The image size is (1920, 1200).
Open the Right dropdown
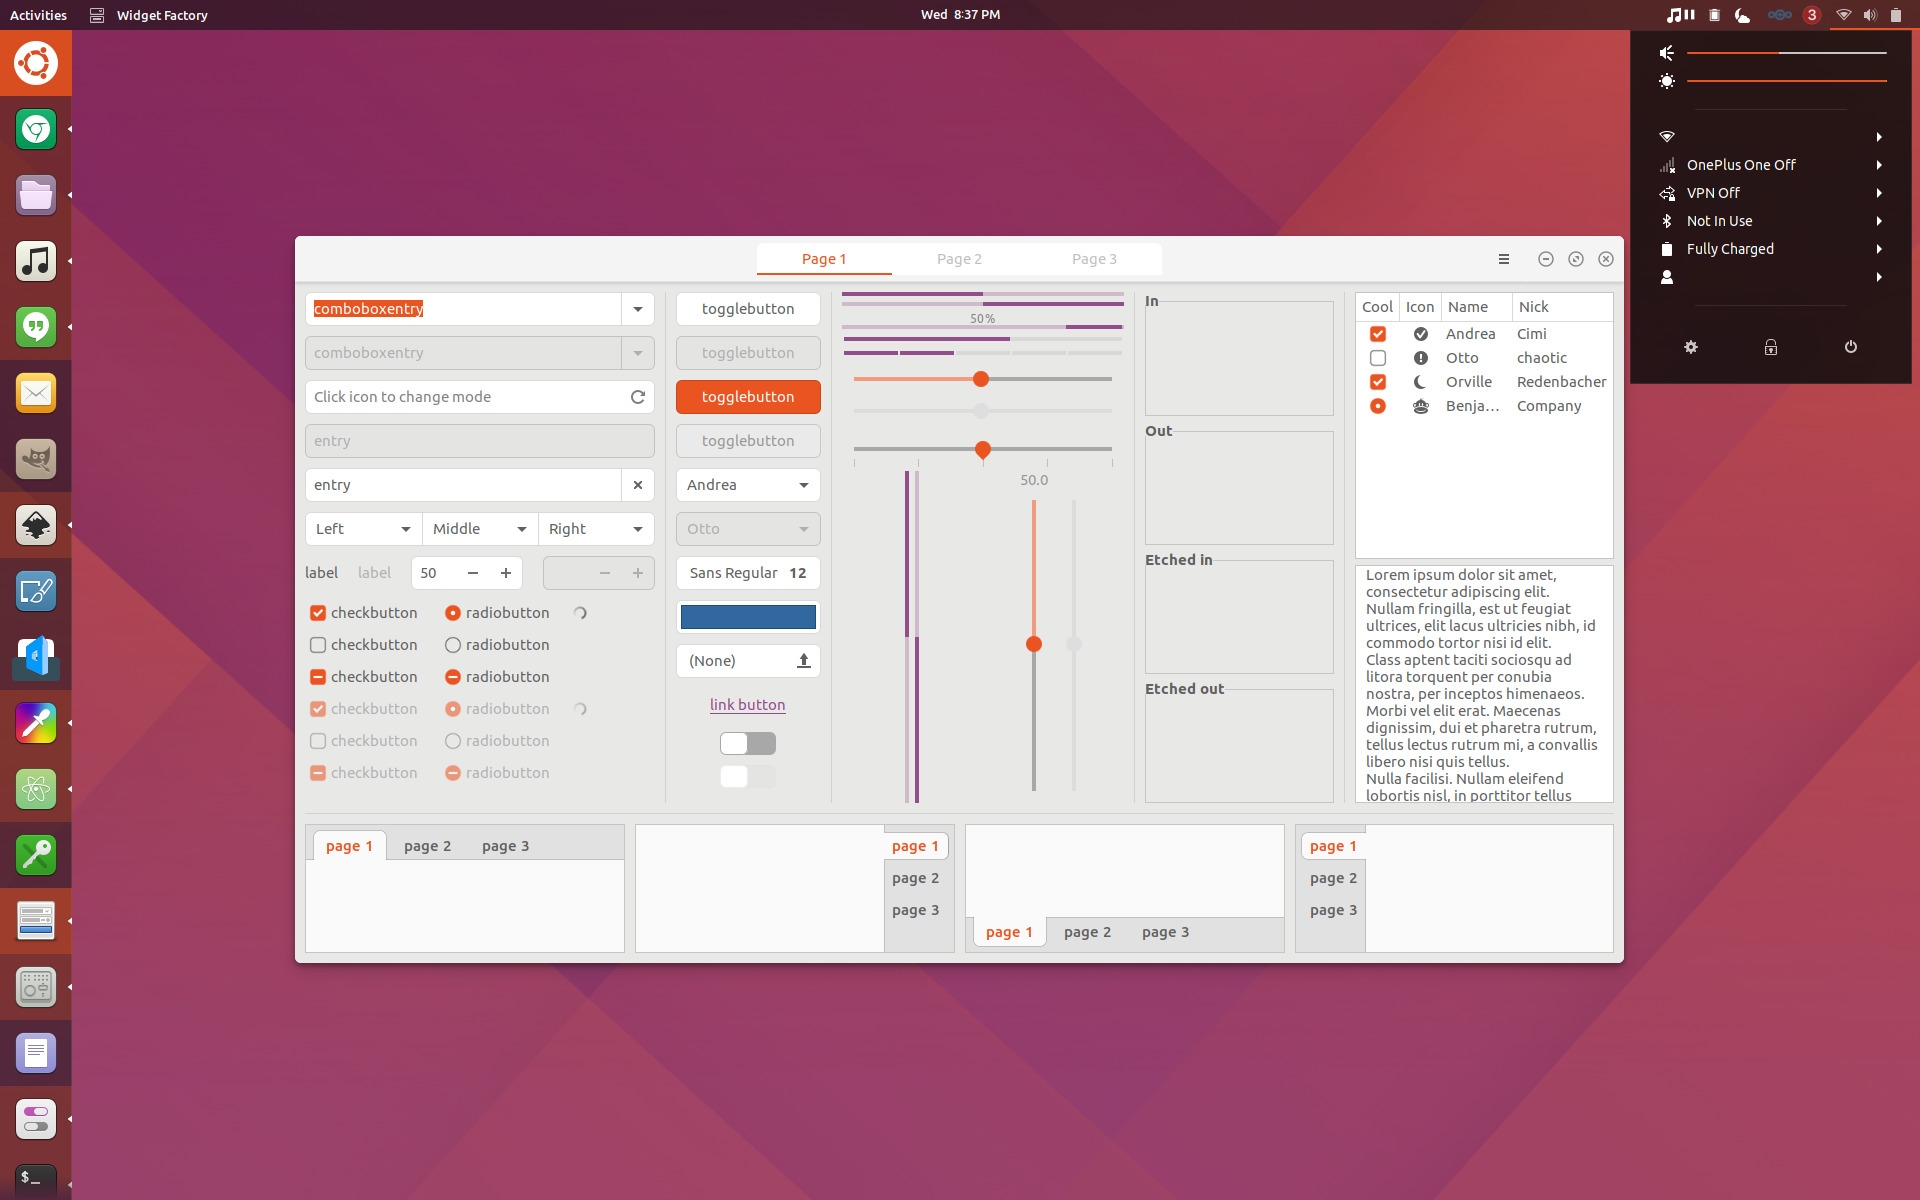coord(596,529)
